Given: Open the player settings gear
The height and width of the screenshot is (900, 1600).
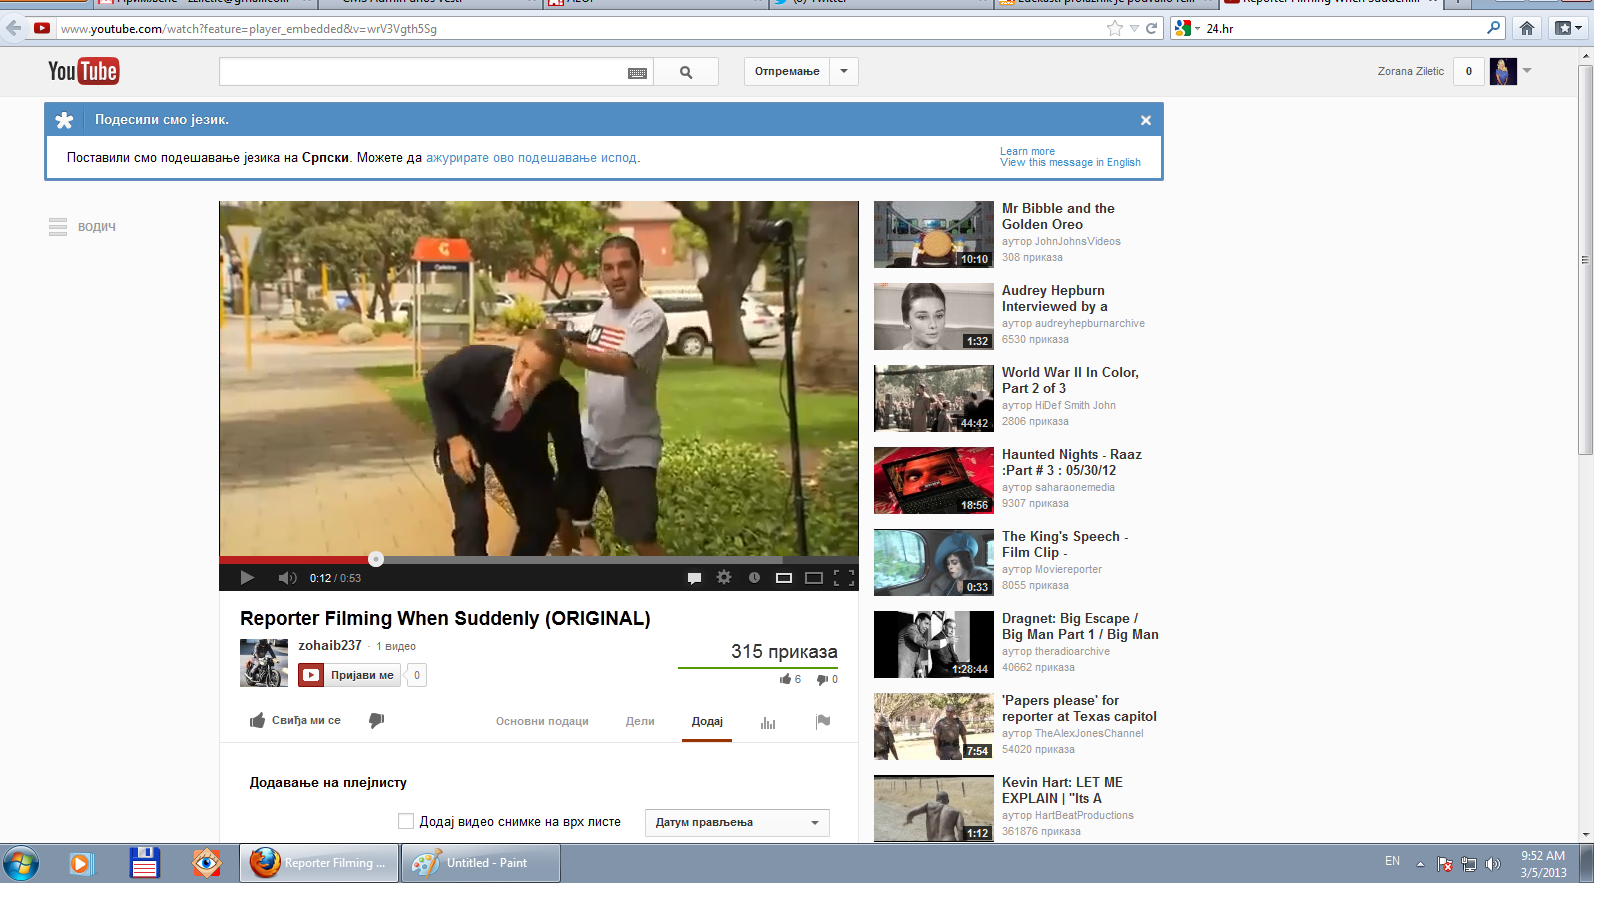Looking at the screenshot, I should [724, 578].
